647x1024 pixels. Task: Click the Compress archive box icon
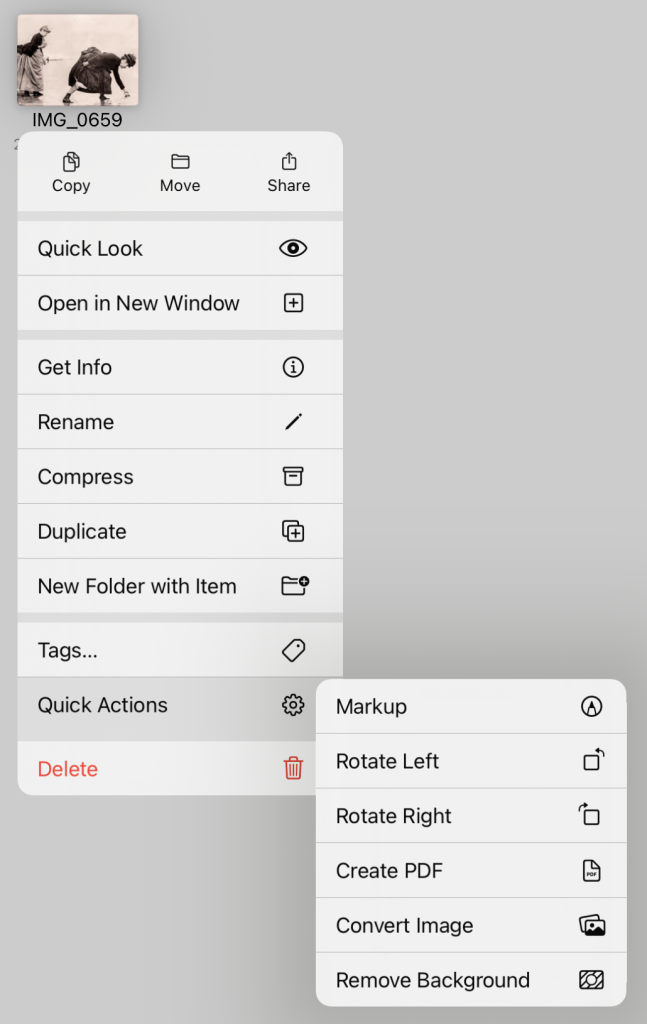(293, 477)
